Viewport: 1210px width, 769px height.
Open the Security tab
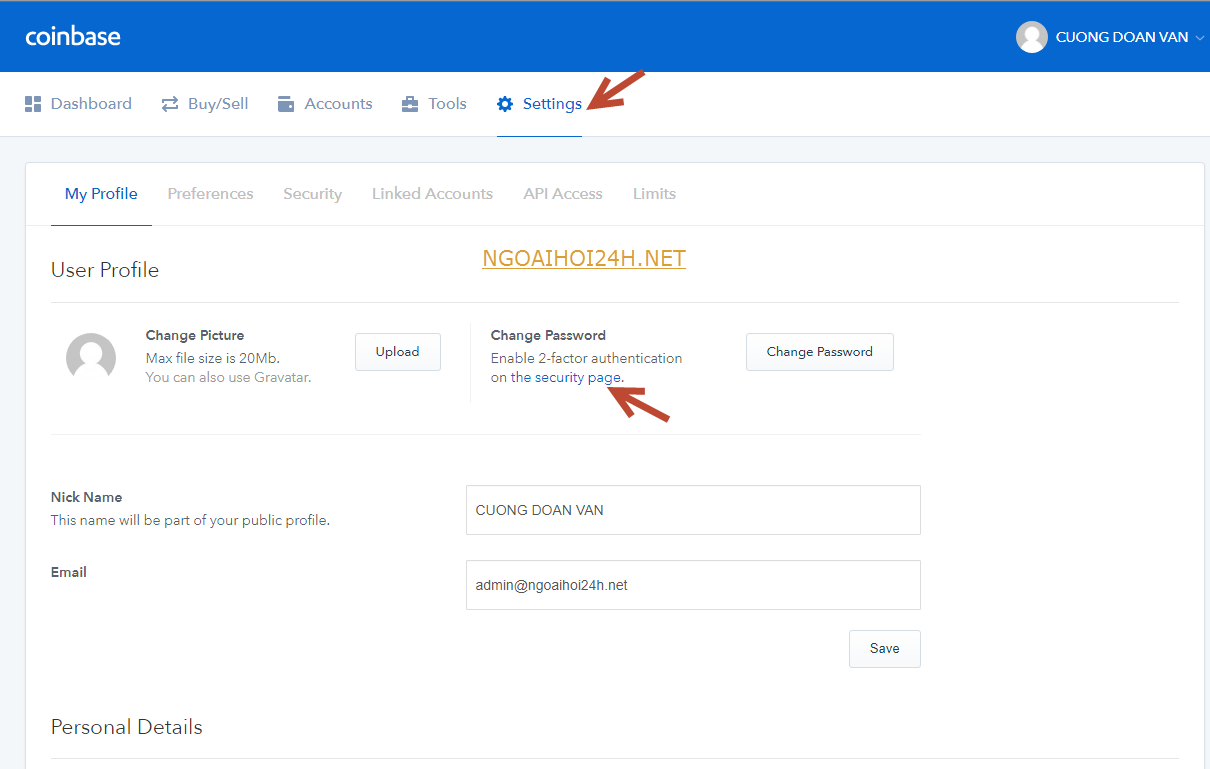[312, 194]
